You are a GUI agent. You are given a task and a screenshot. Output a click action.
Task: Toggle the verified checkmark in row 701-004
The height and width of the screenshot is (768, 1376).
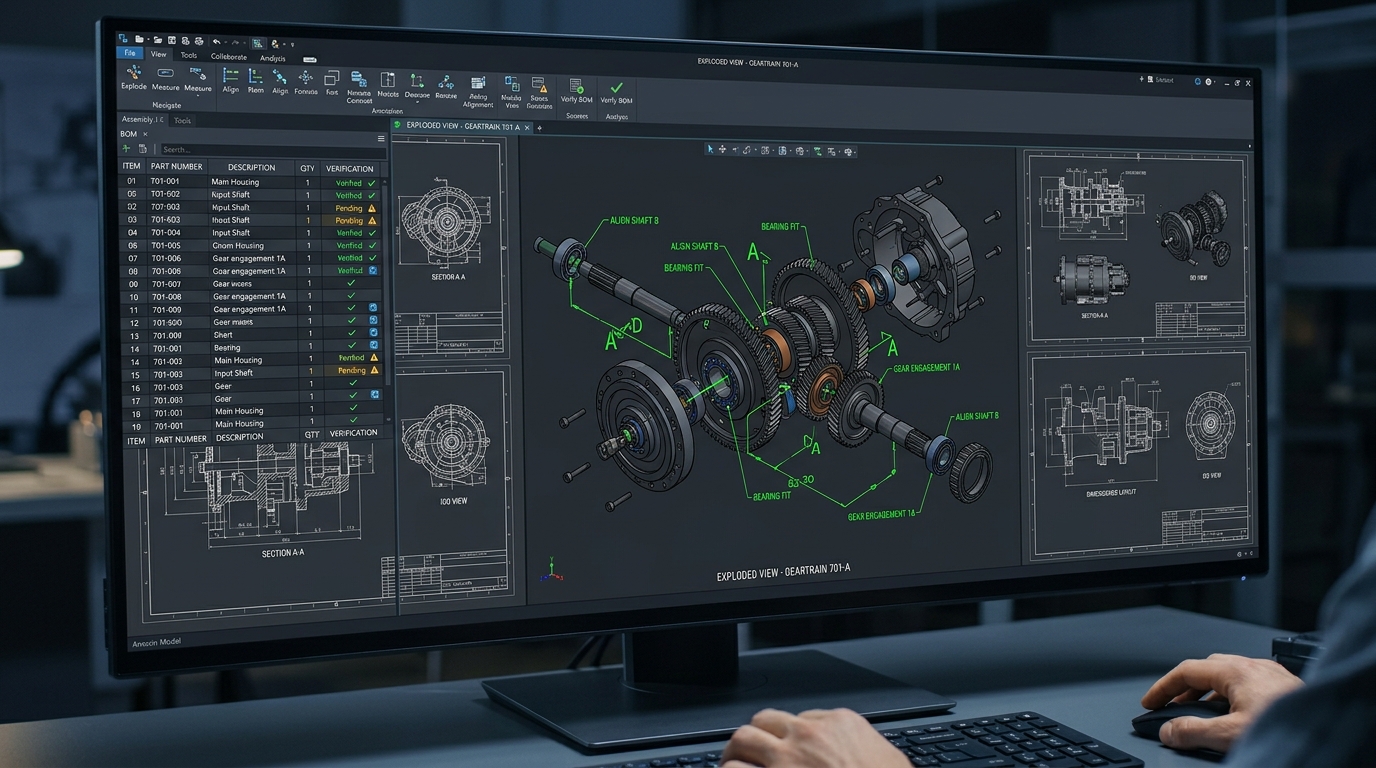click(372, 233)
